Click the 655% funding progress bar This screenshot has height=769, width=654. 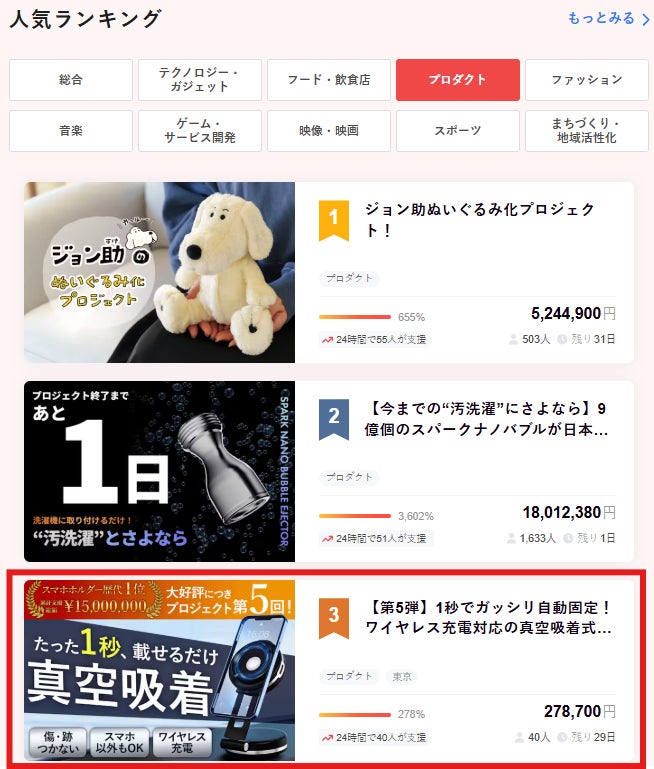pos(355,317)
